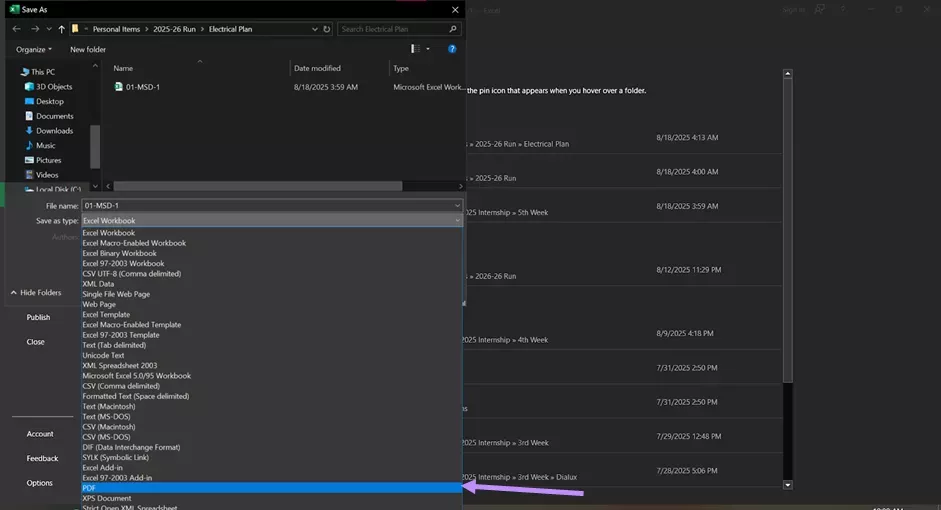
Task: Open Documents in navigation pane
Action: pos(49,116)
